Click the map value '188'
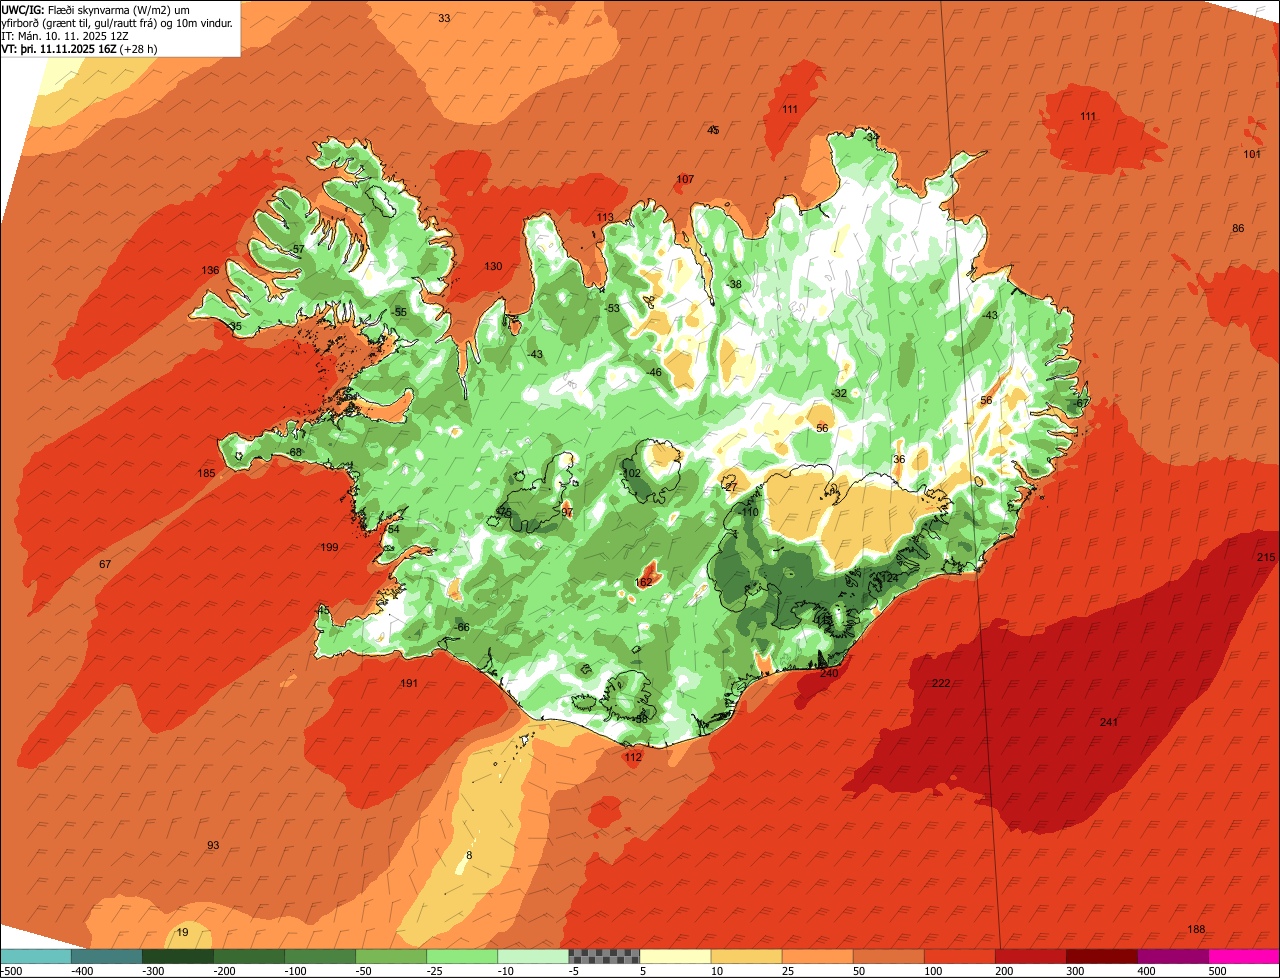The height and width of the screenshot is (978, 1280). (1196, 929)
